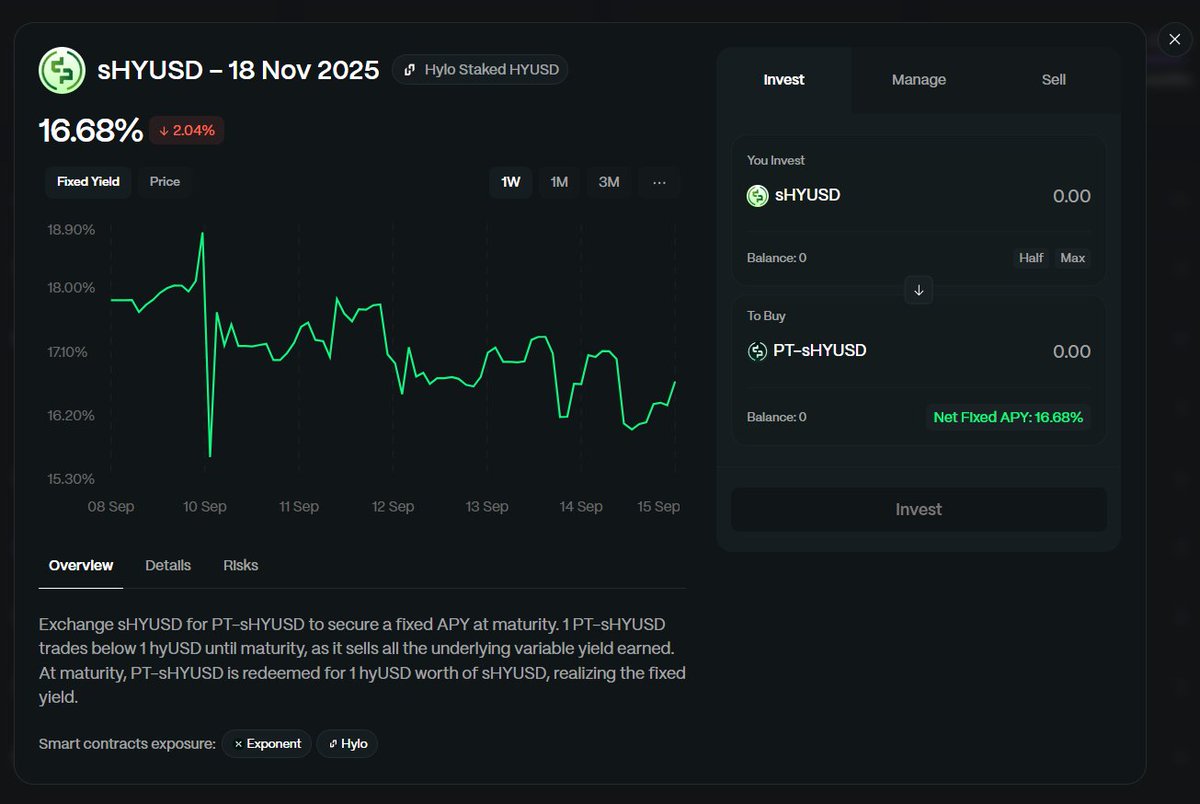
Task: Open the Details tab
Action: click(168, 566)
